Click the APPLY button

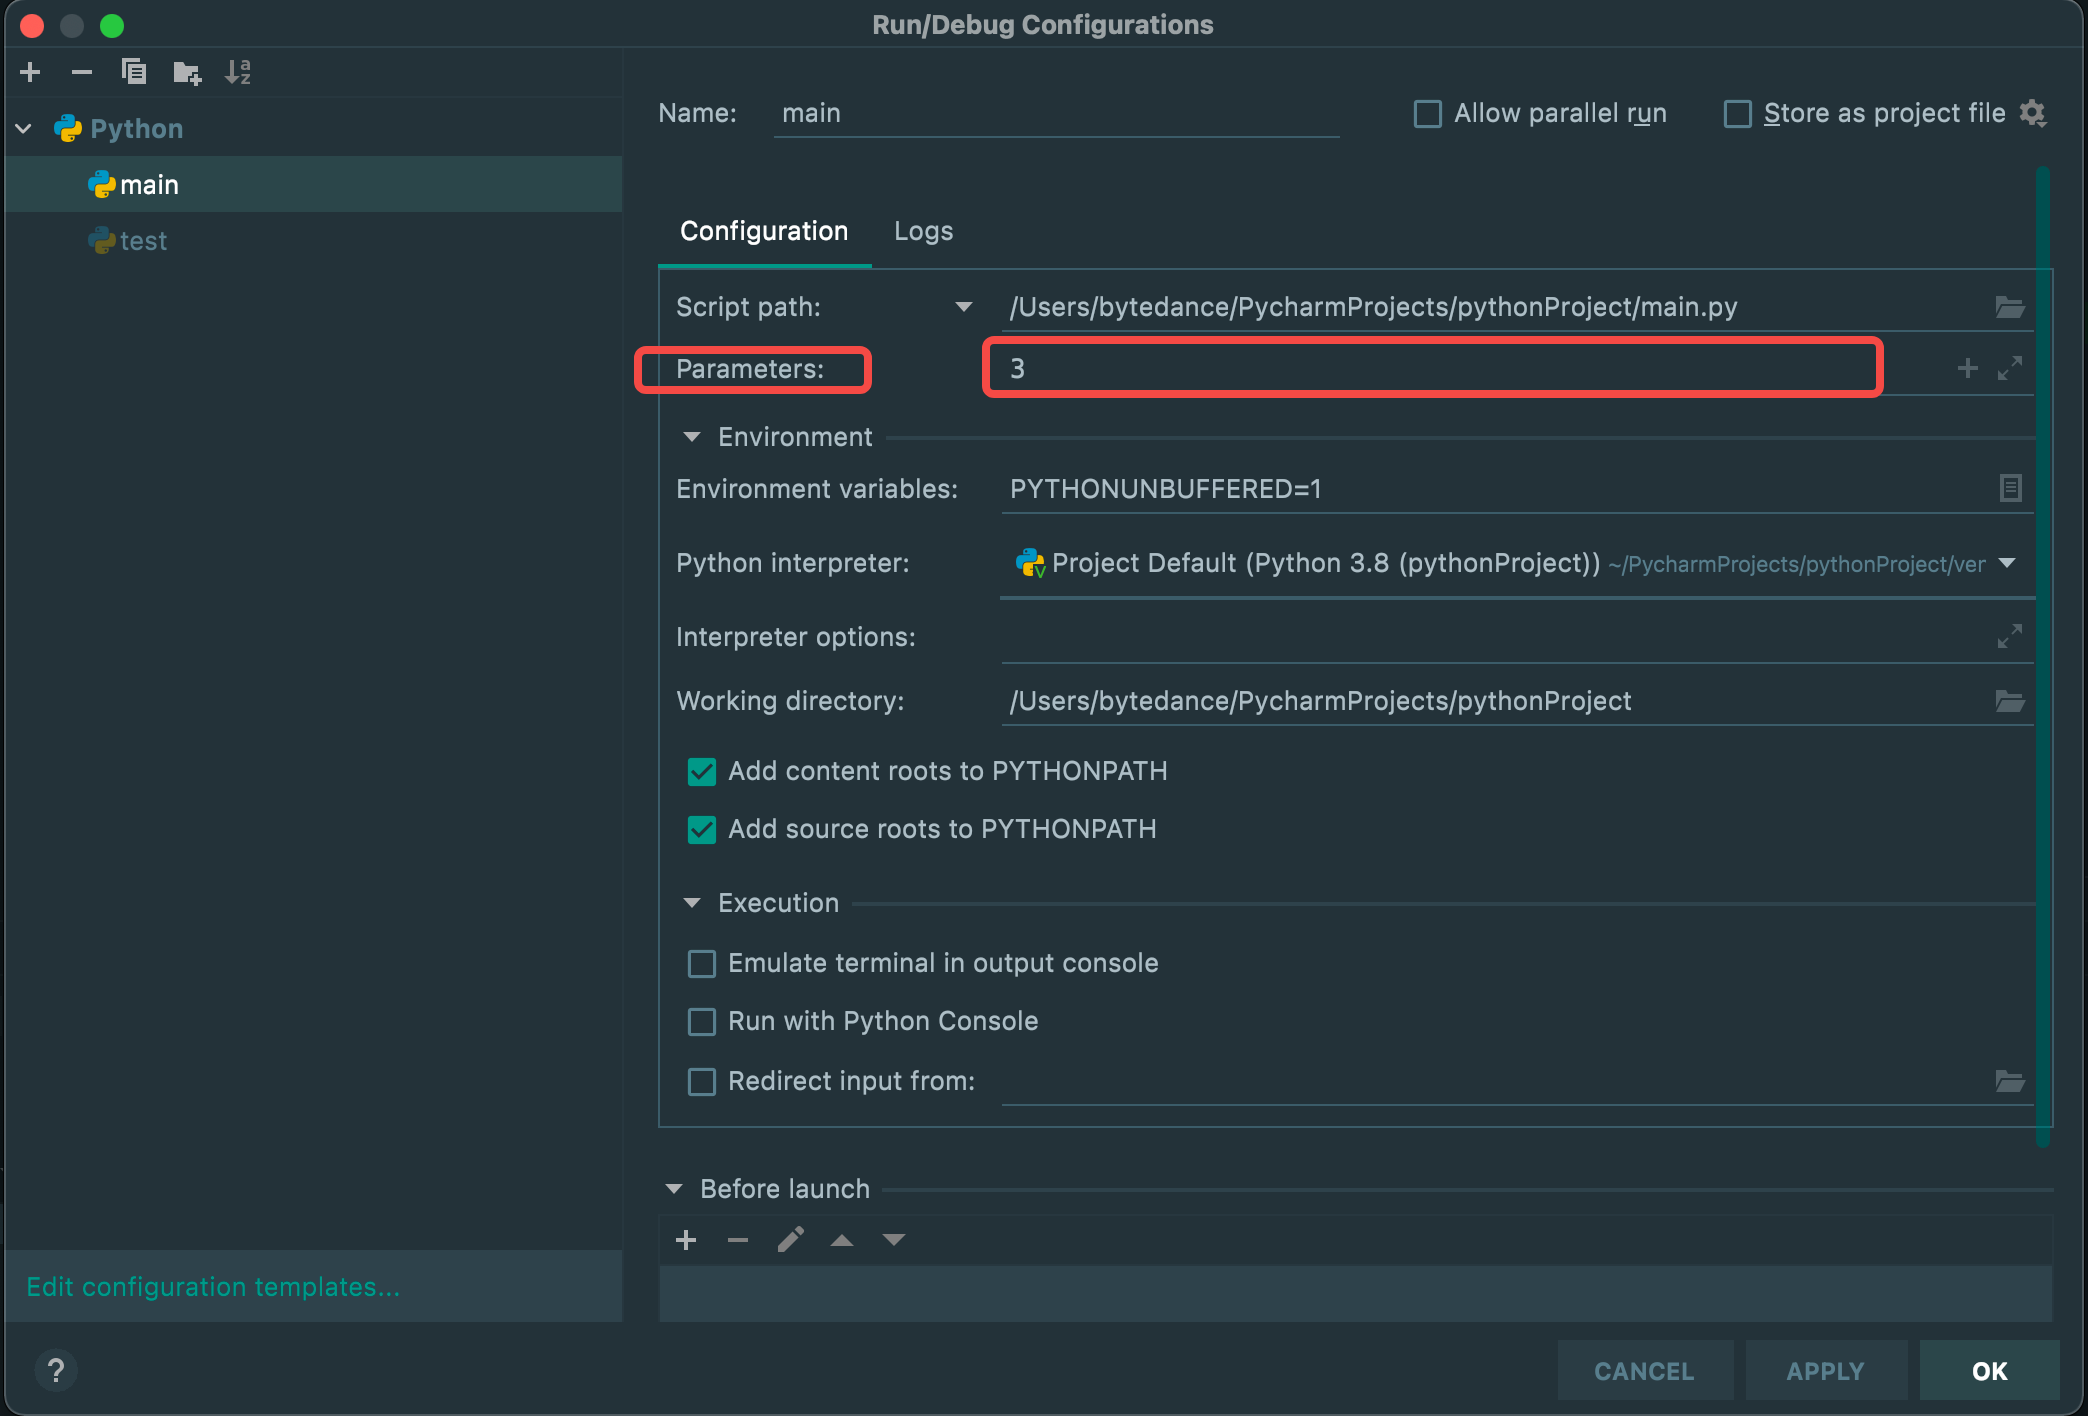click(x=1826, y=1371)
